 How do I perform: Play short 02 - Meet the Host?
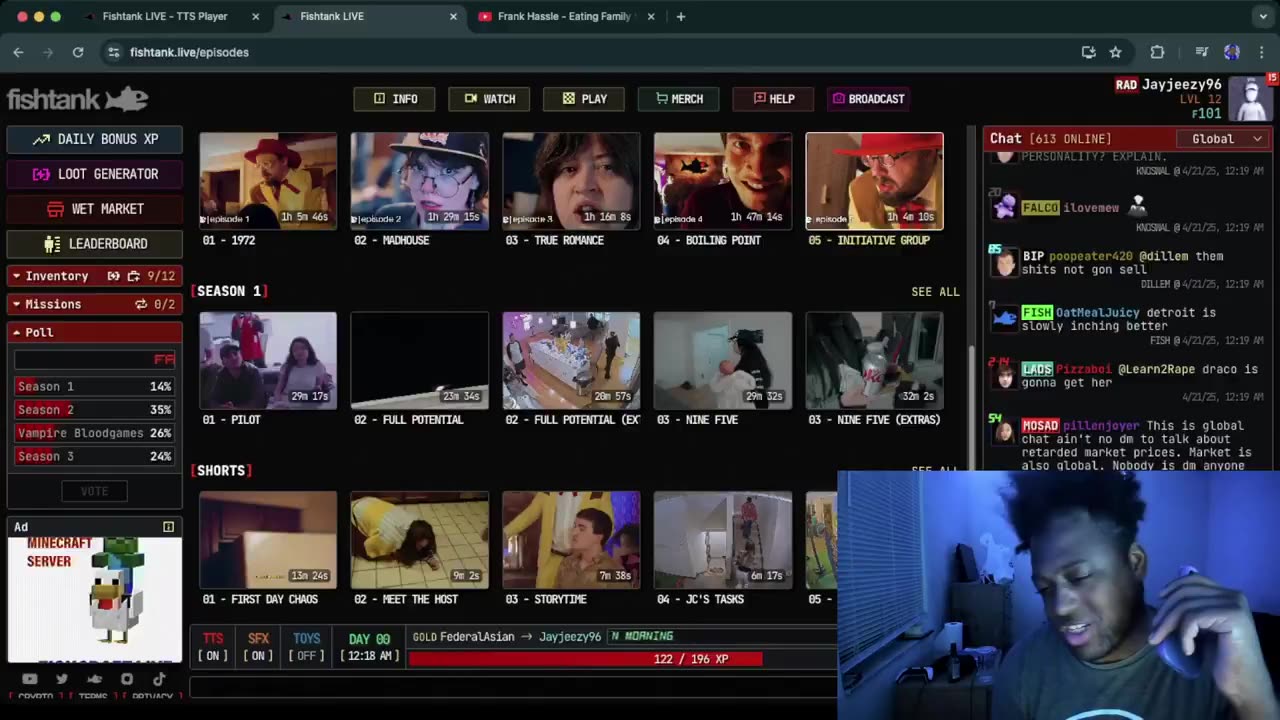click(420, 540)
